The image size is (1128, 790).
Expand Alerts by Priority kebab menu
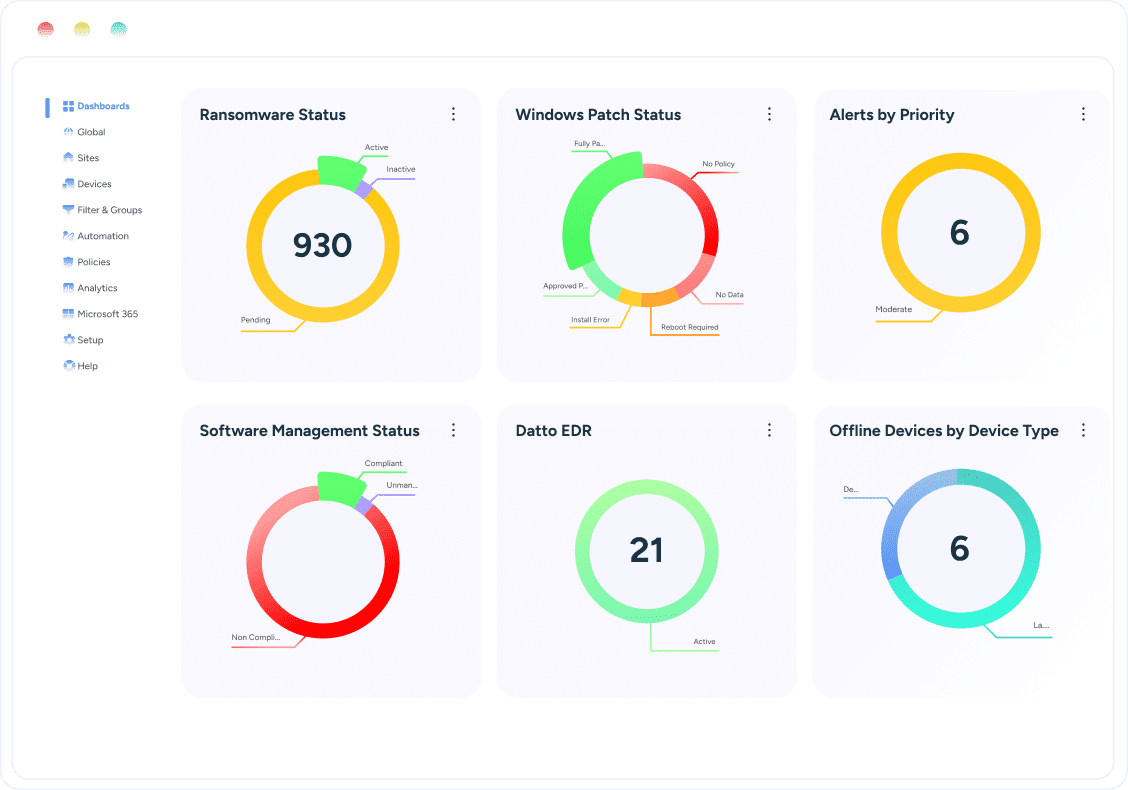click(x=1083, y=115)
